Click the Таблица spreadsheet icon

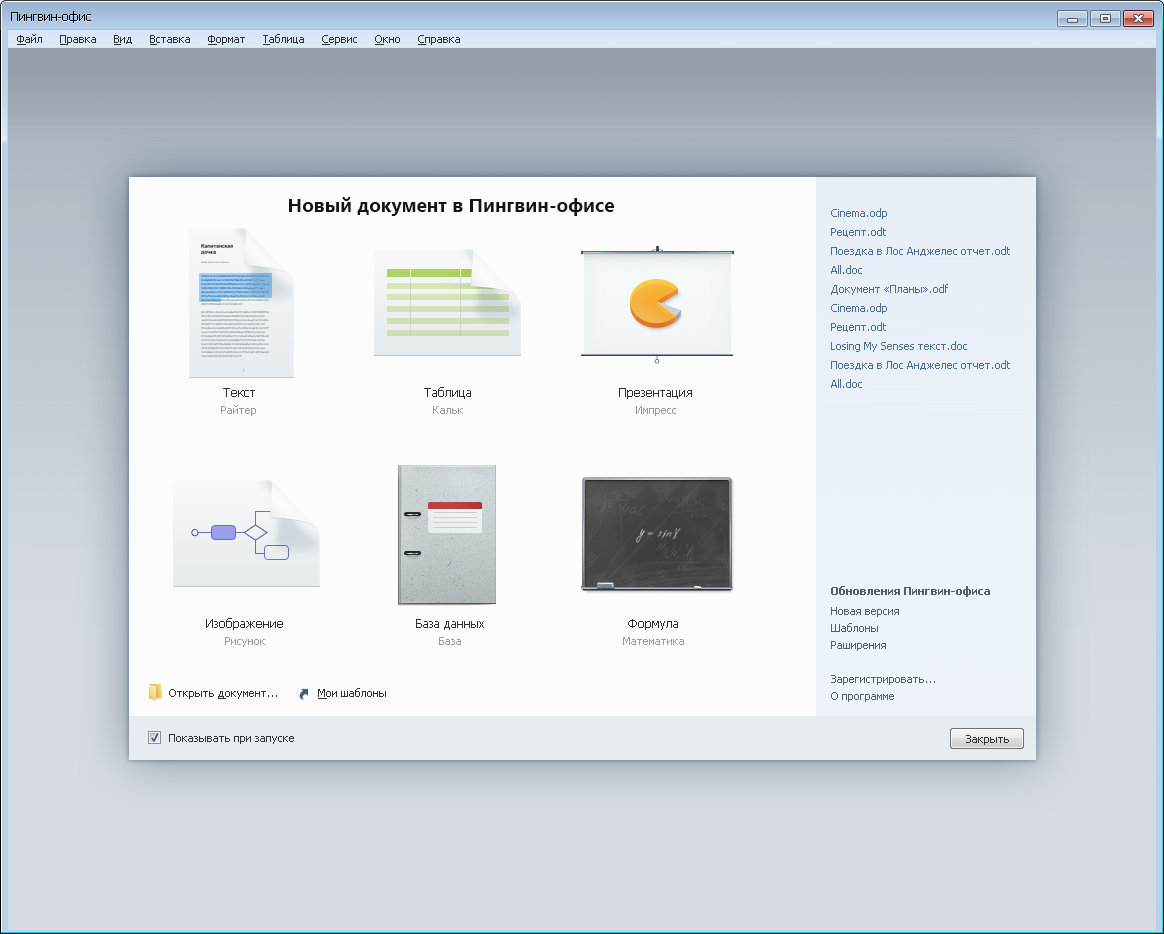tap(447, 303)
